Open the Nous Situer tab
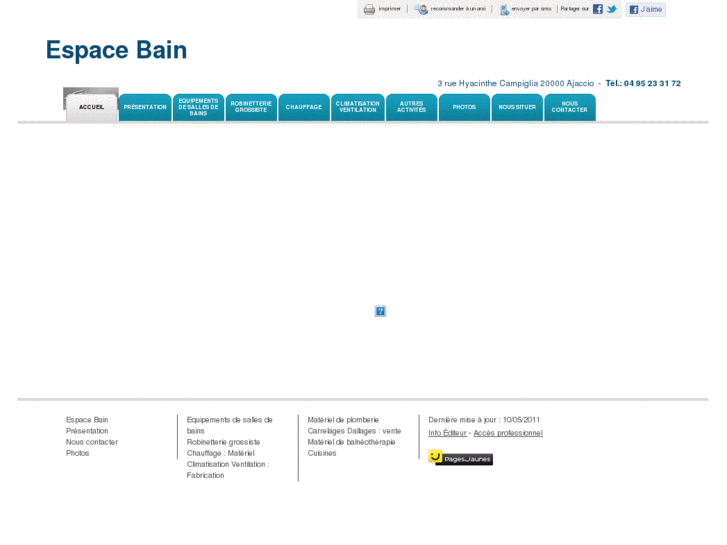The height and width of the screenshot is (545, 727). (x=517, y=107)
